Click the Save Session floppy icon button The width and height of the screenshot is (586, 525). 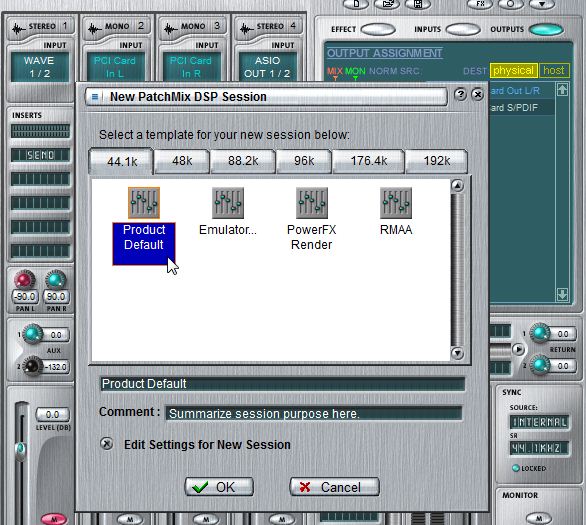point(418,4)
